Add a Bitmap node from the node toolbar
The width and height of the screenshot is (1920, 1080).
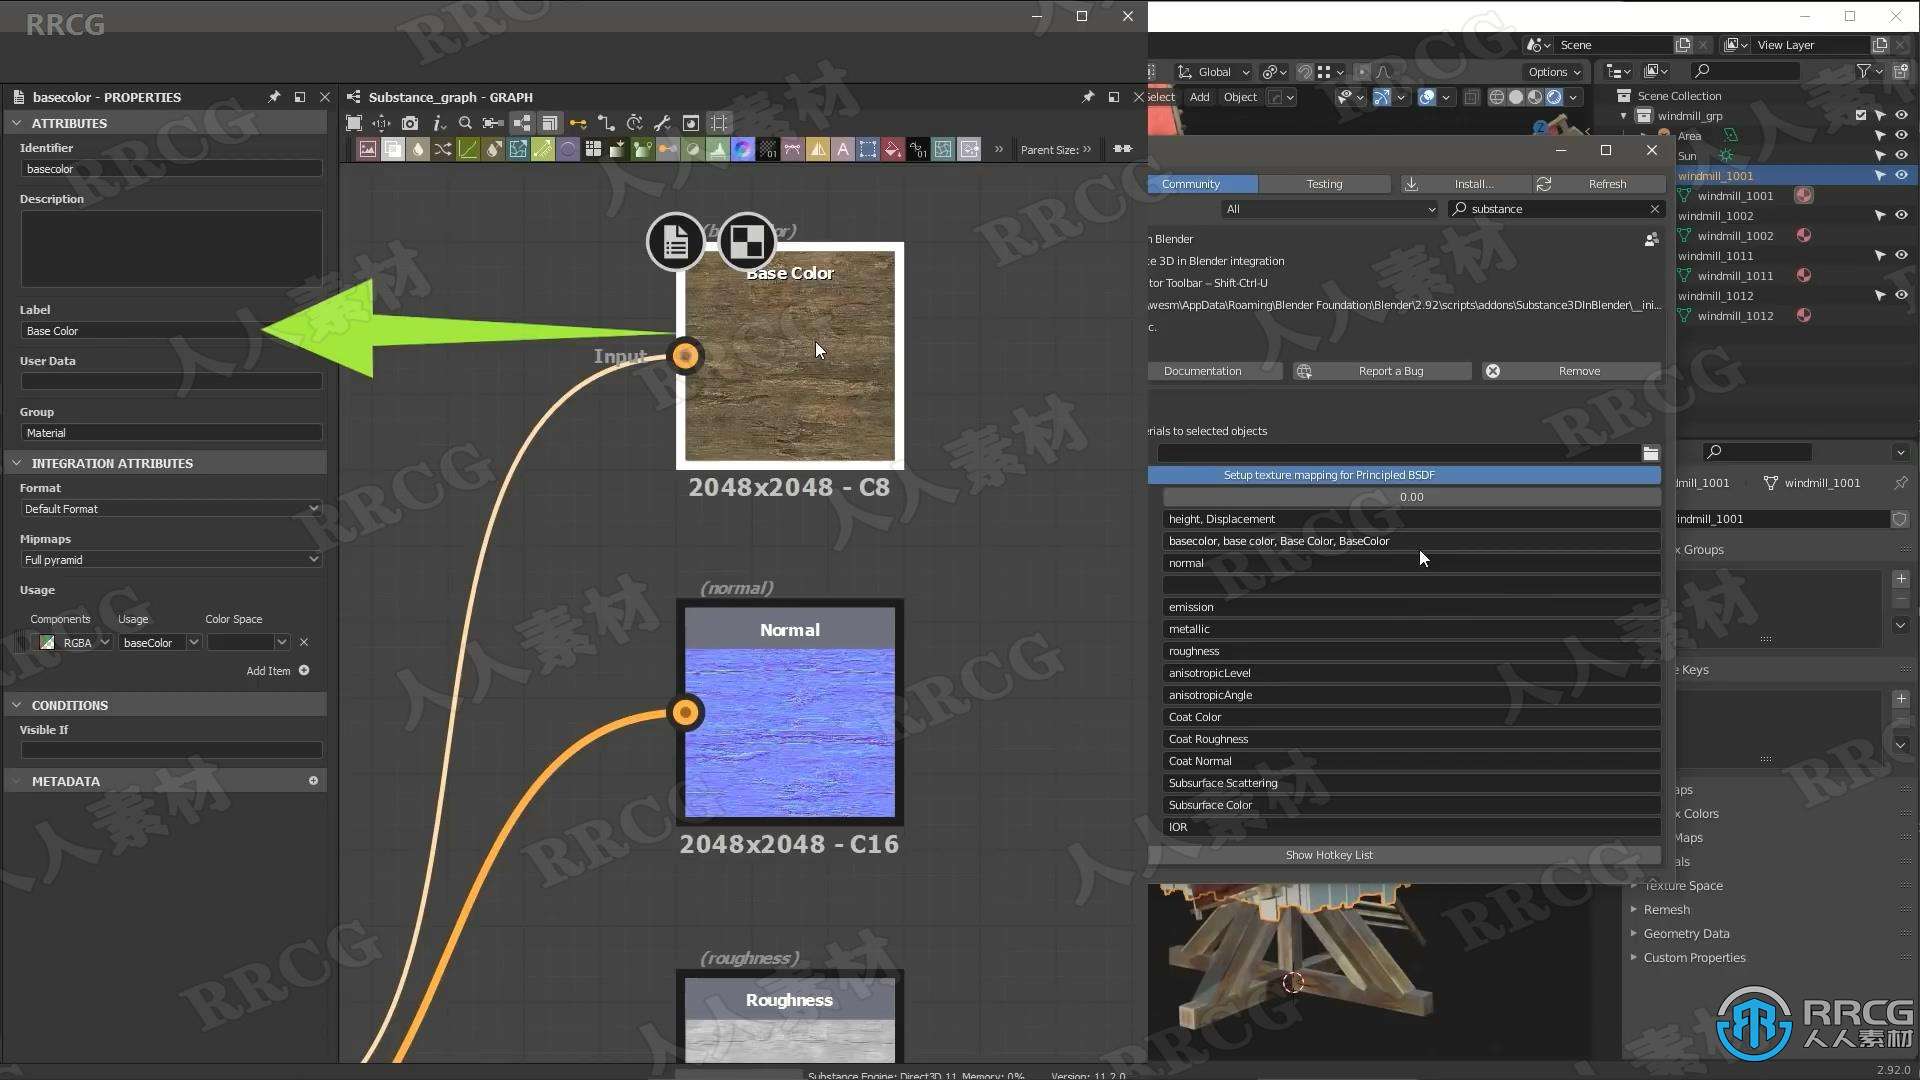click(367, 149)
